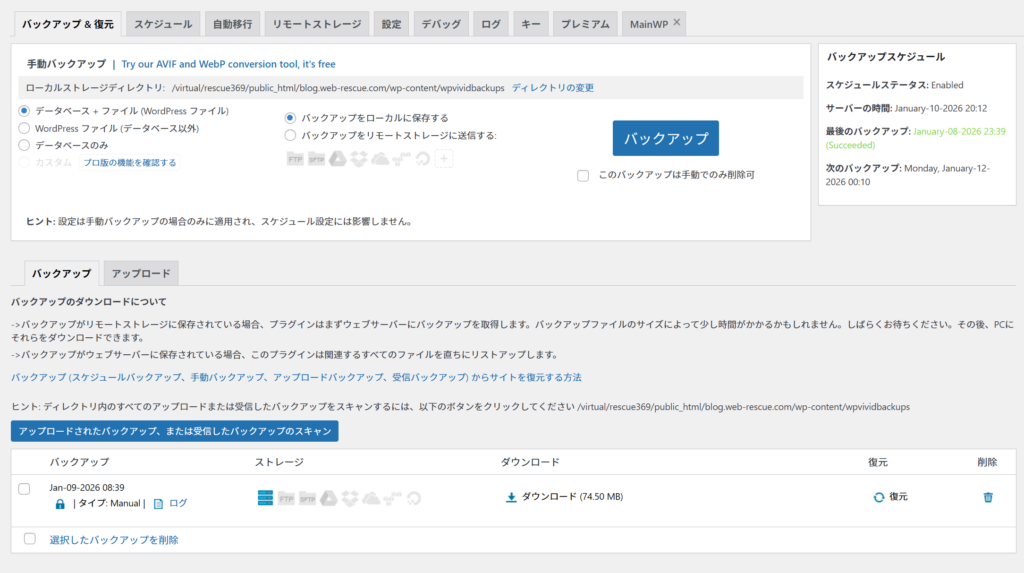Choose 'バックアップをリモートストレージに送信する' radio button
1024x573 pixels.
[x=291, y=135]
